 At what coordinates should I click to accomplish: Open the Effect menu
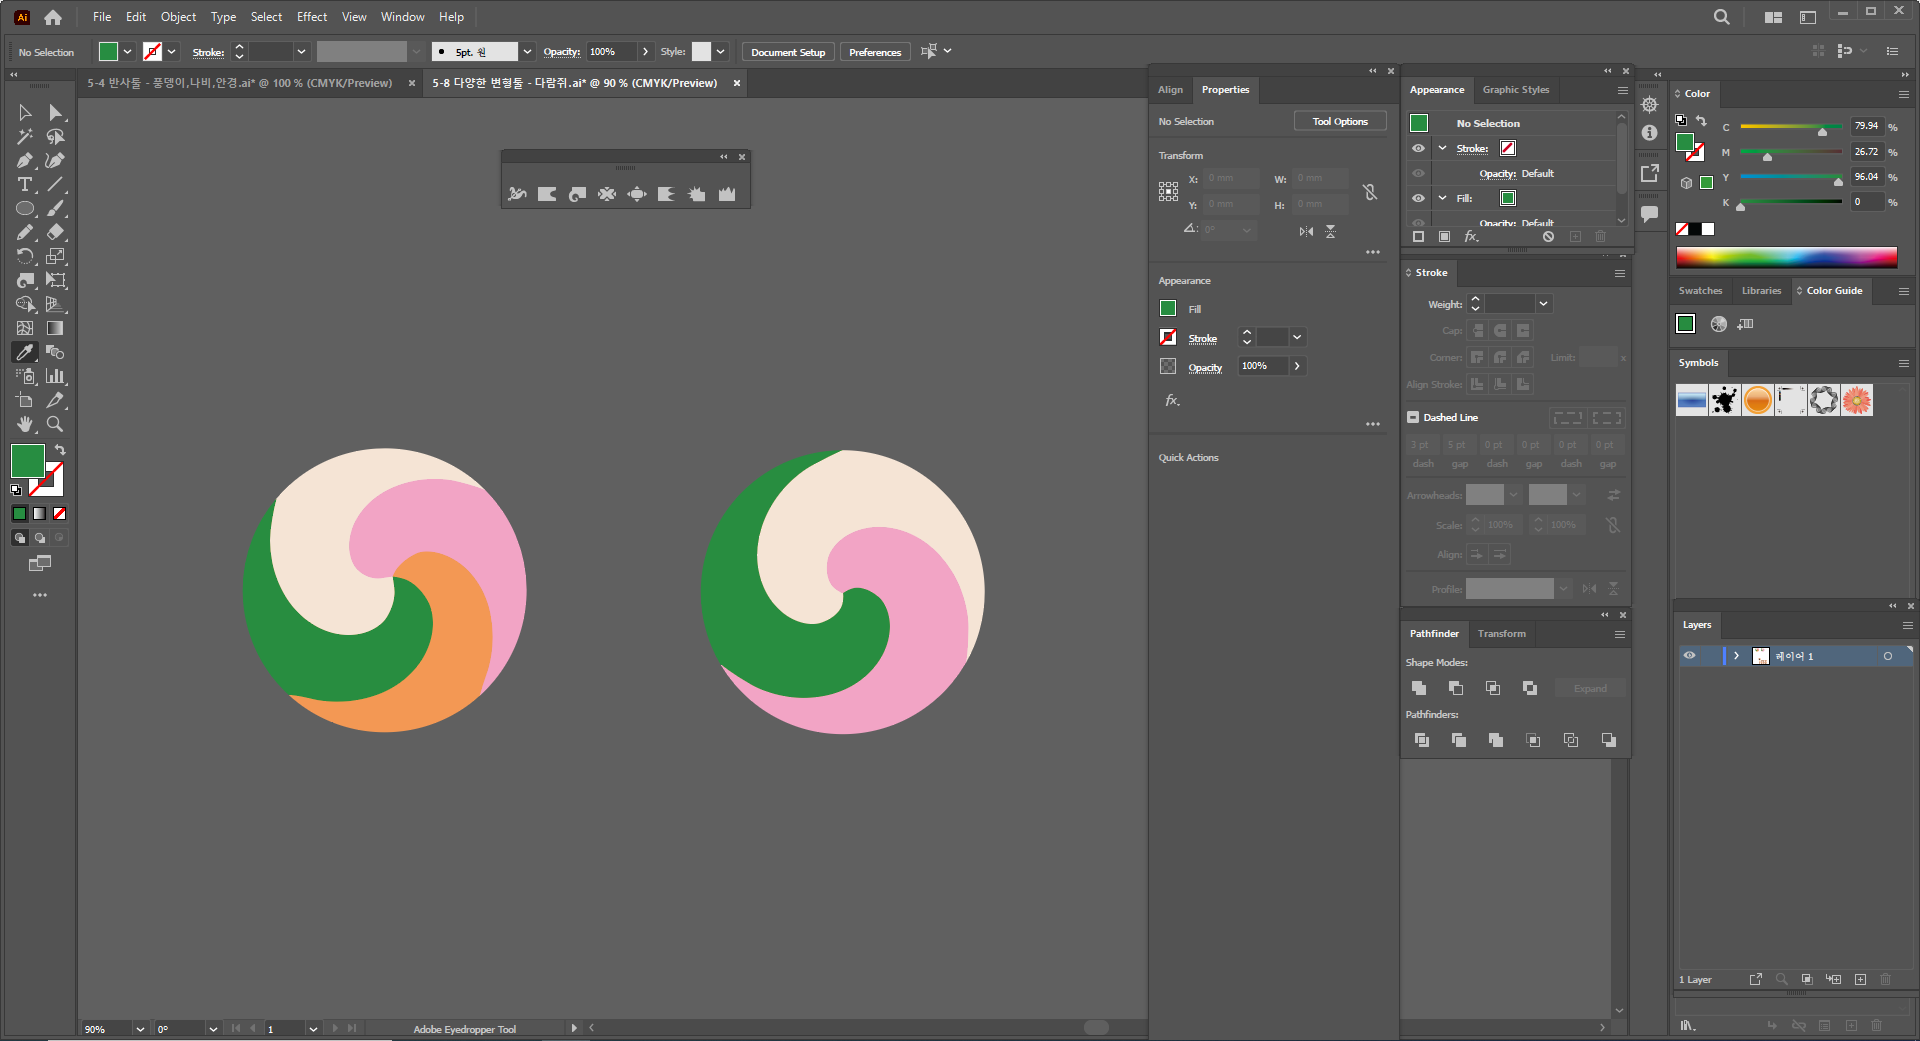coord(312,17)
